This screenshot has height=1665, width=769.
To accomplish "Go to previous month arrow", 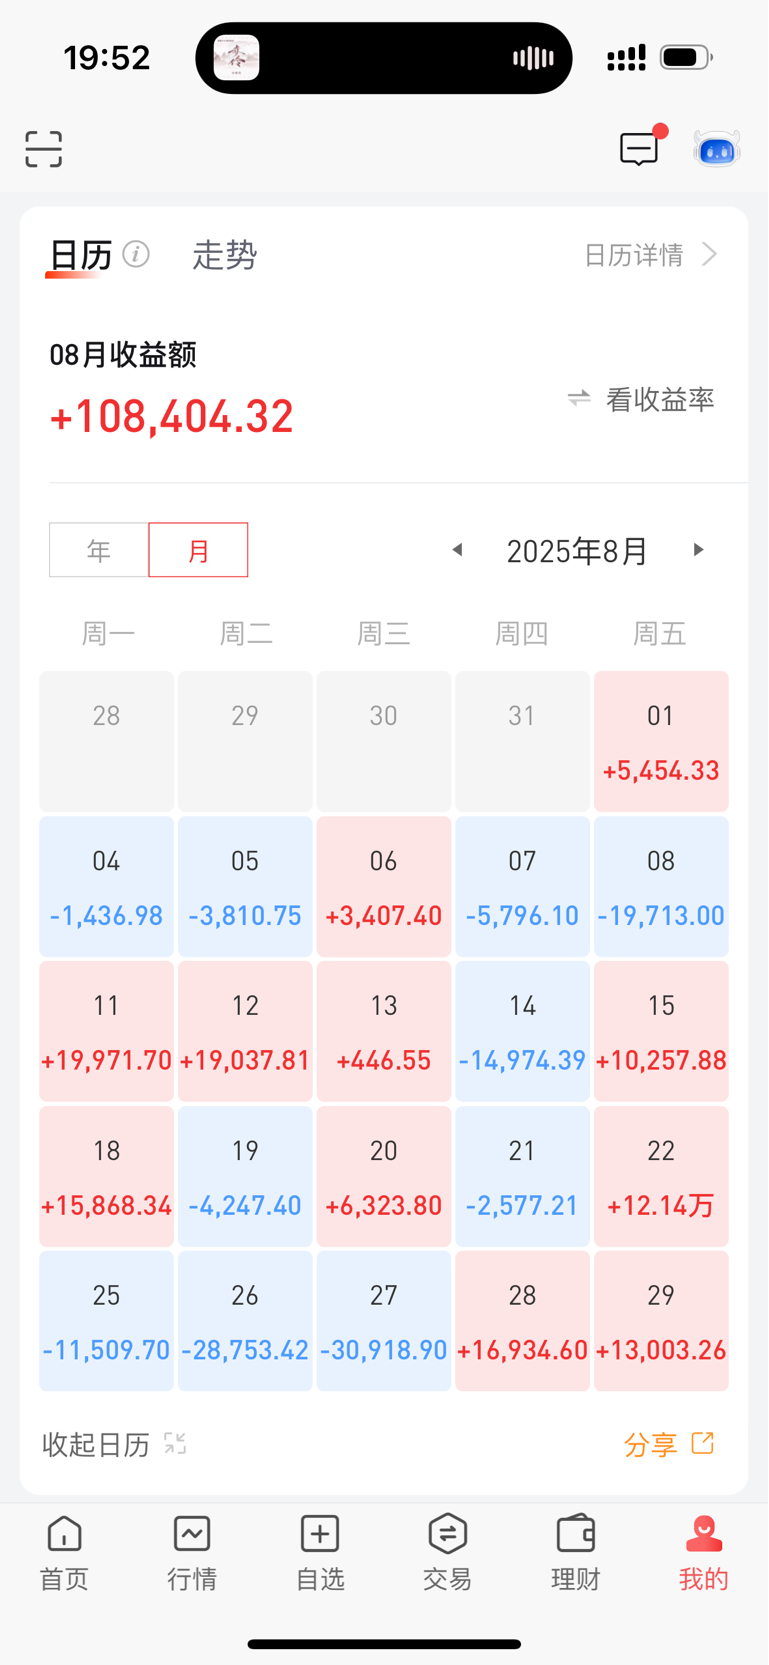I will tap(457, 550).
